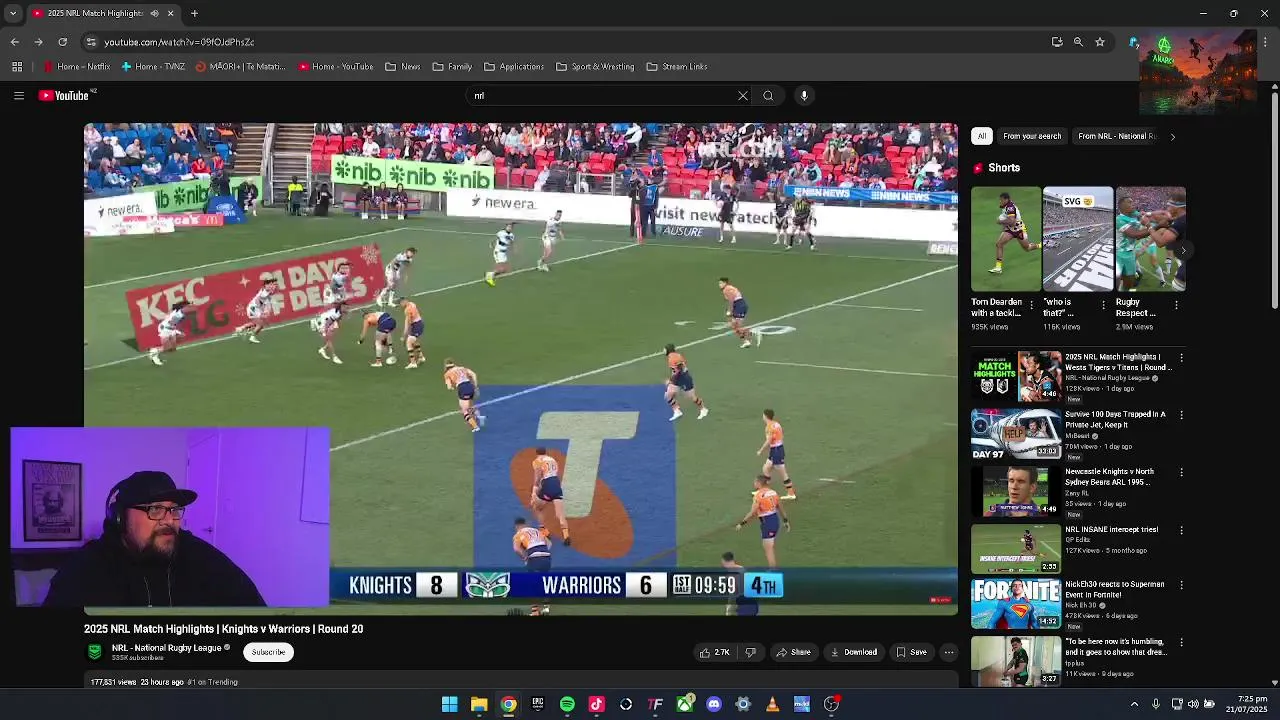Screen dimensions: 1280x720
Task: Clear the search box text
Action: point(743,96)
